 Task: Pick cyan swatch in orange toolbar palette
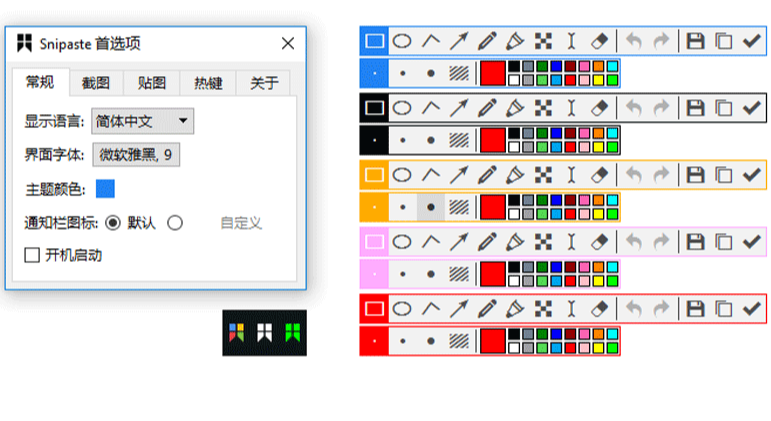pyautogui.click(x=612, y=200)
